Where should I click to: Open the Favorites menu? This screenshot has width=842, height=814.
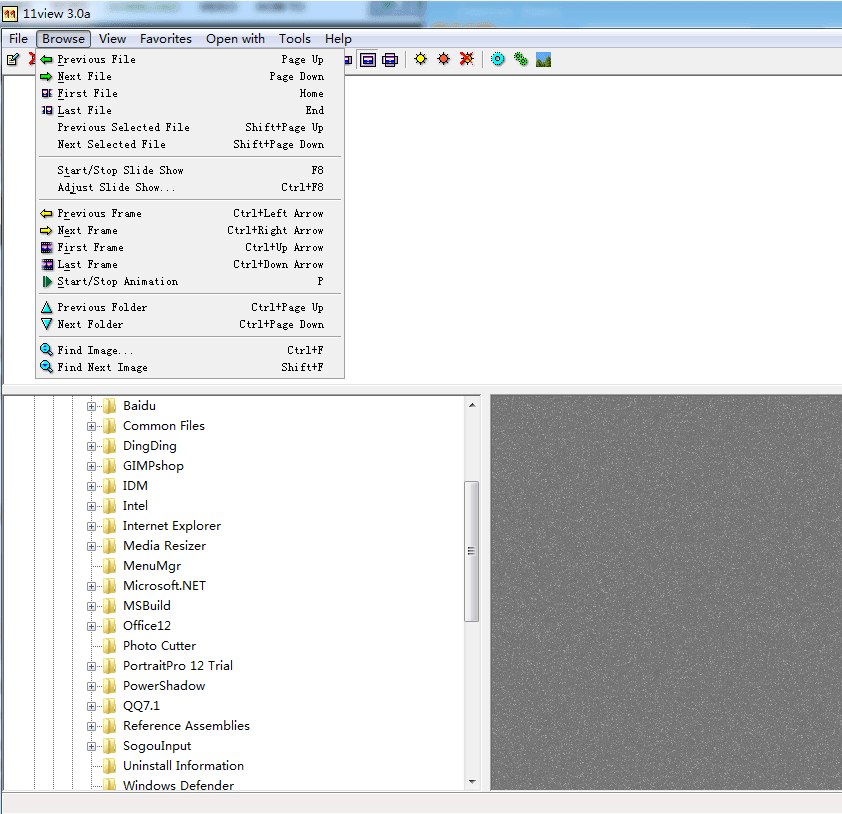click(166, 39)
